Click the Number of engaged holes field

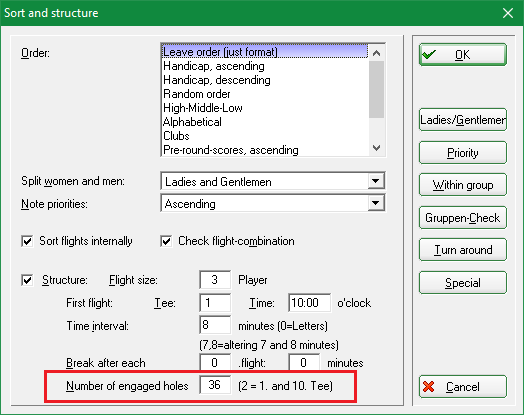click(215, 385)
